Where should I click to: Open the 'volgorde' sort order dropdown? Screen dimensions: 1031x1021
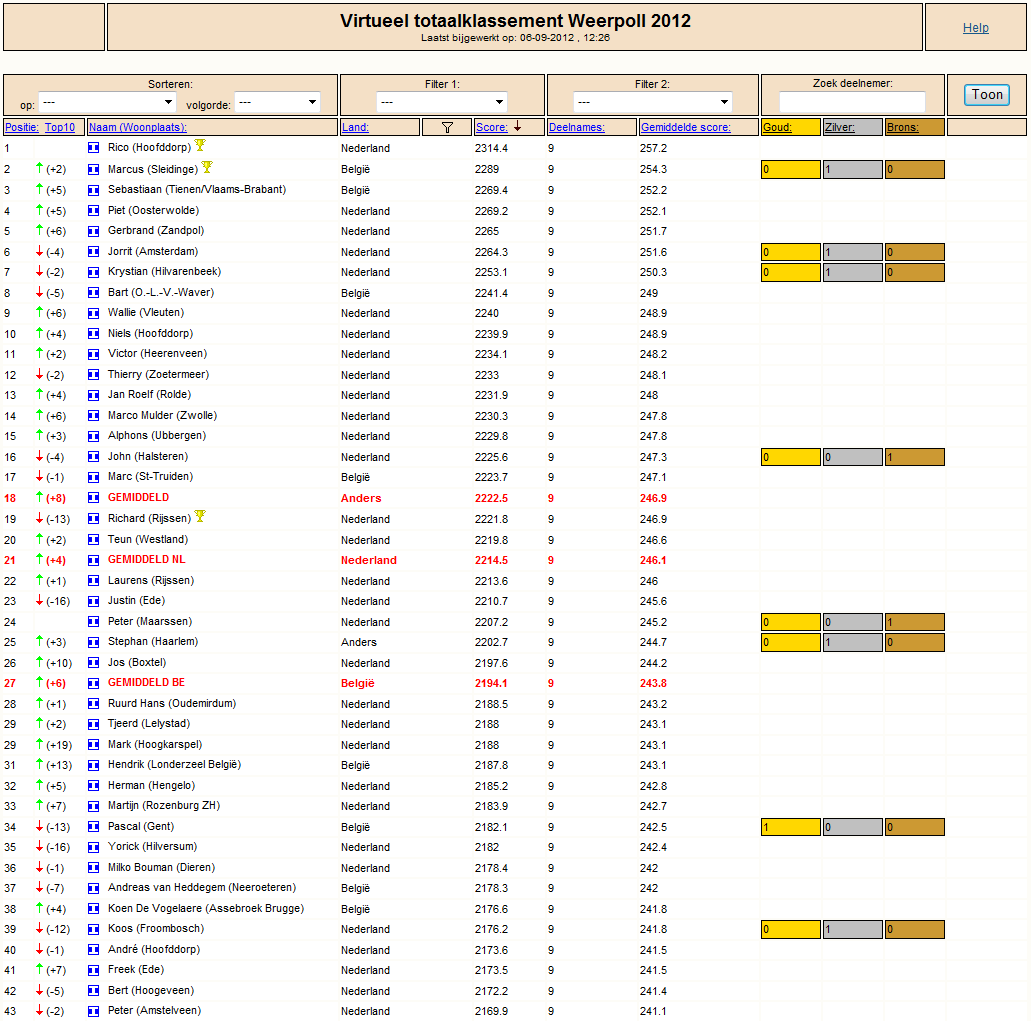tap(277, 102)
